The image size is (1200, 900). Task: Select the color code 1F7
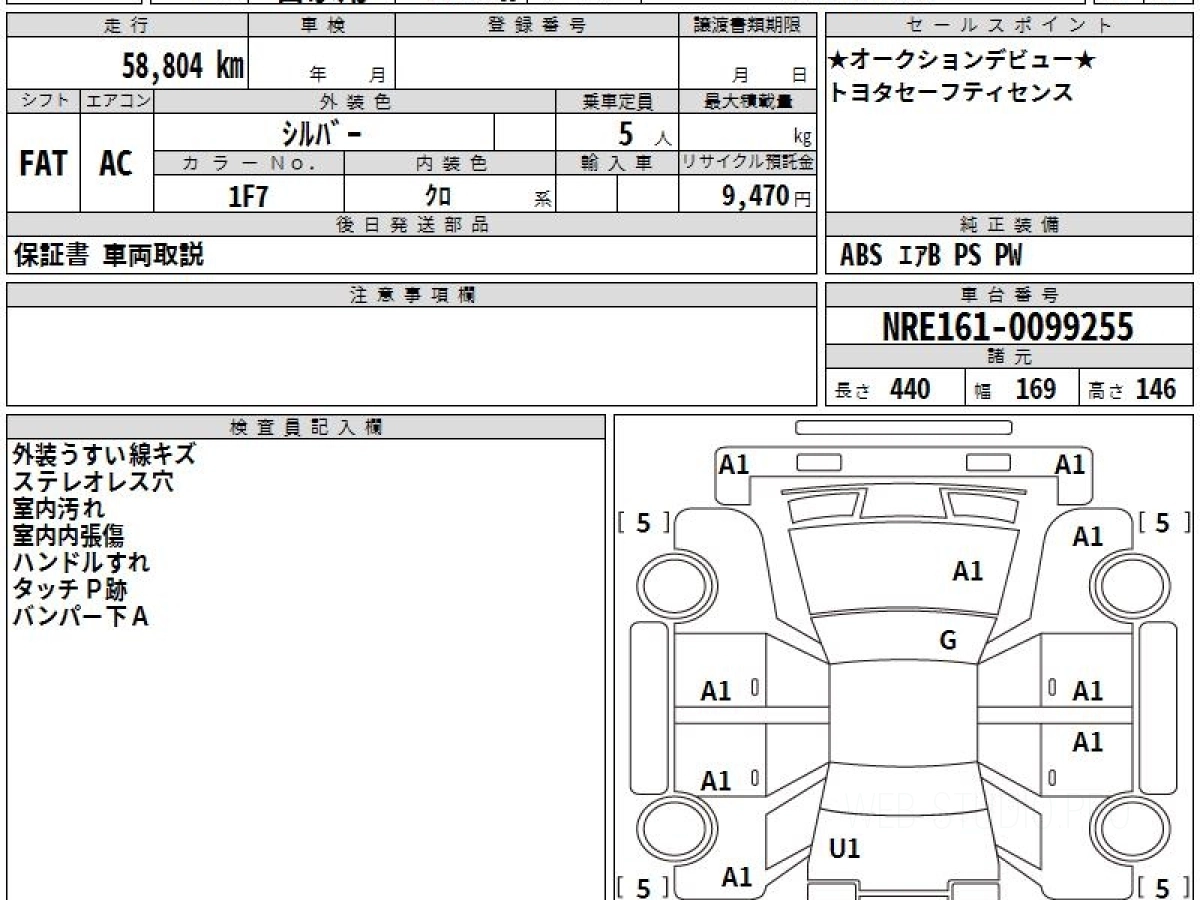[249, 196]
